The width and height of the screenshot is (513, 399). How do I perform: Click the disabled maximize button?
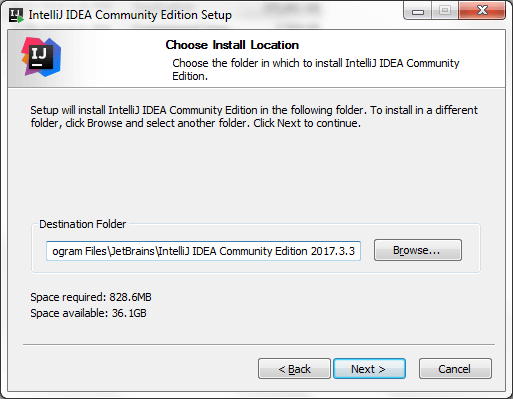pyautogui.click(x=445, y=11)
